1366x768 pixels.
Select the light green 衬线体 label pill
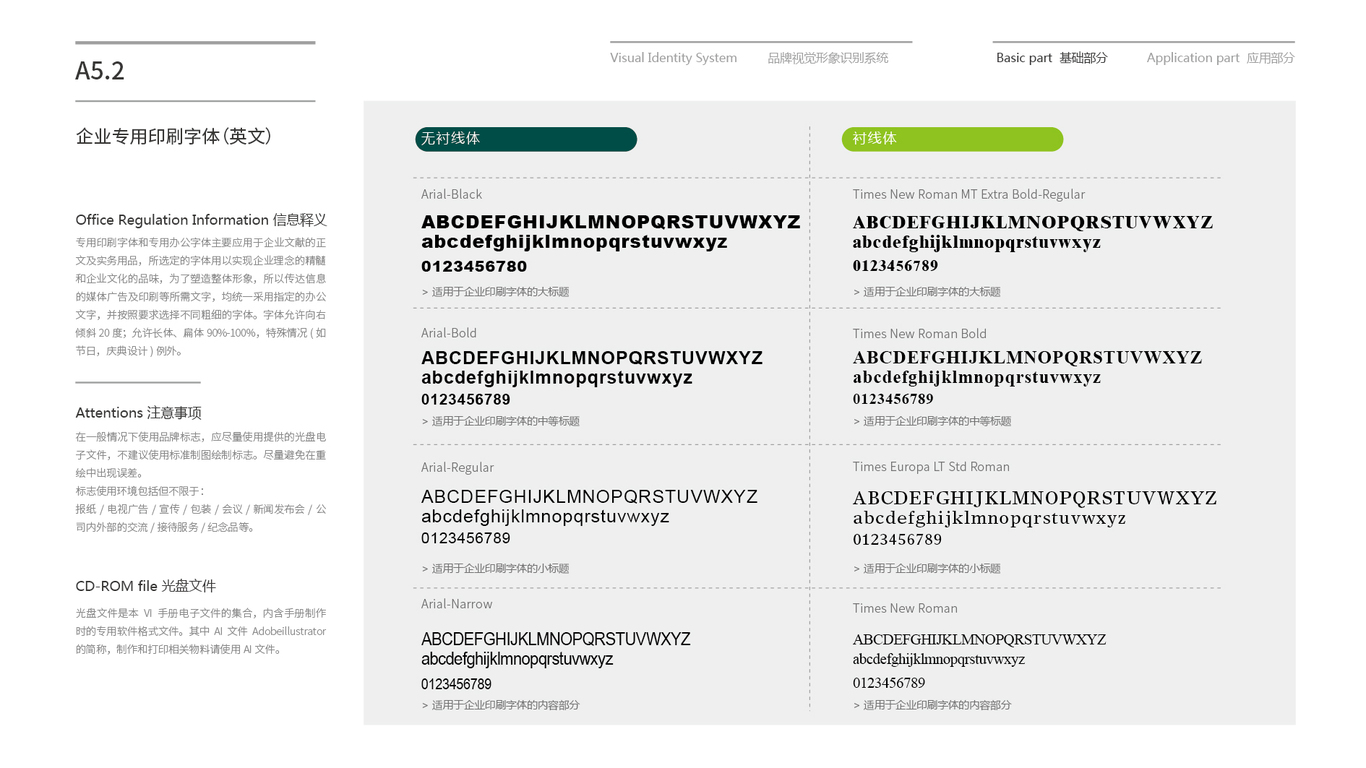tap(952, 139)
